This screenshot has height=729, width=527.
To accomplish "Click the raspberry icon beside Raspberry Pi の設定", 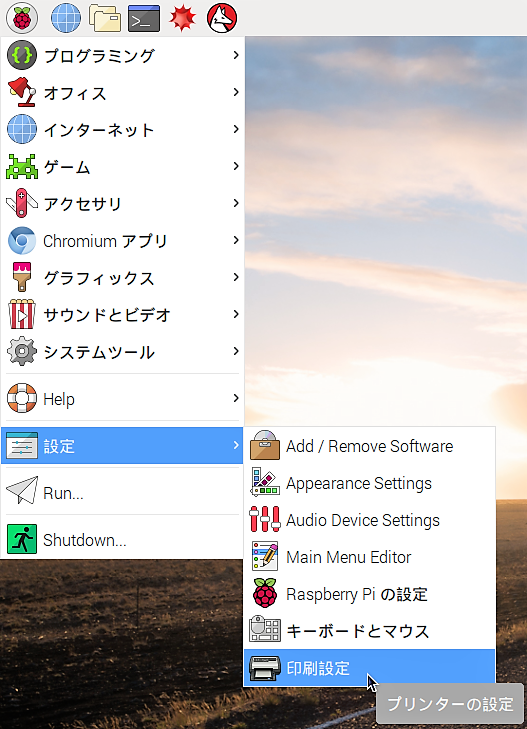I will [265, 593].
